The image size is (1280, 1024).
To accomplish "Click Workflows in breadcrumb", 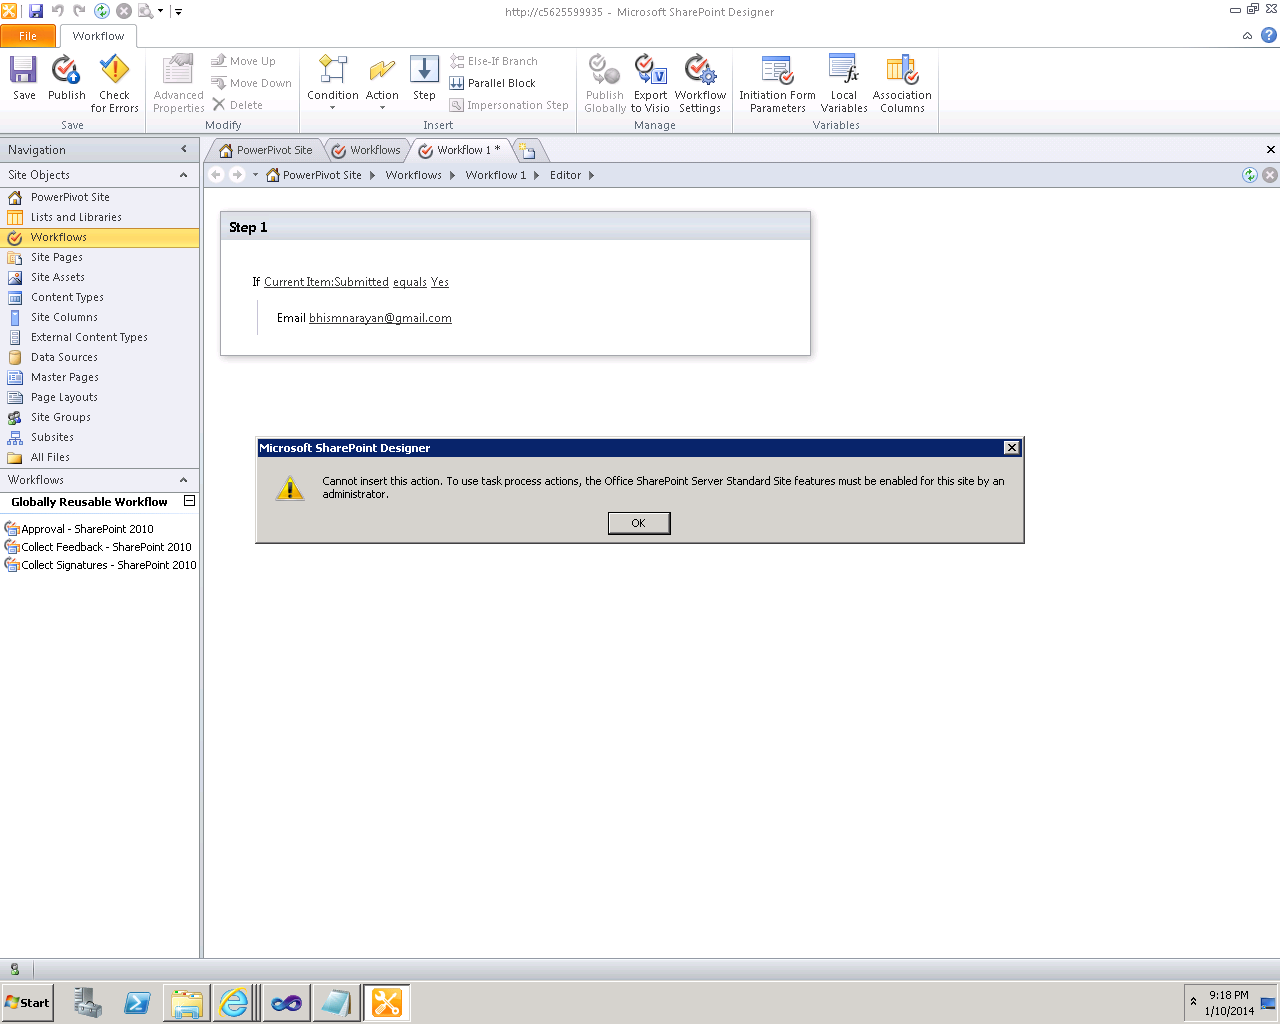I will [413, 175].
